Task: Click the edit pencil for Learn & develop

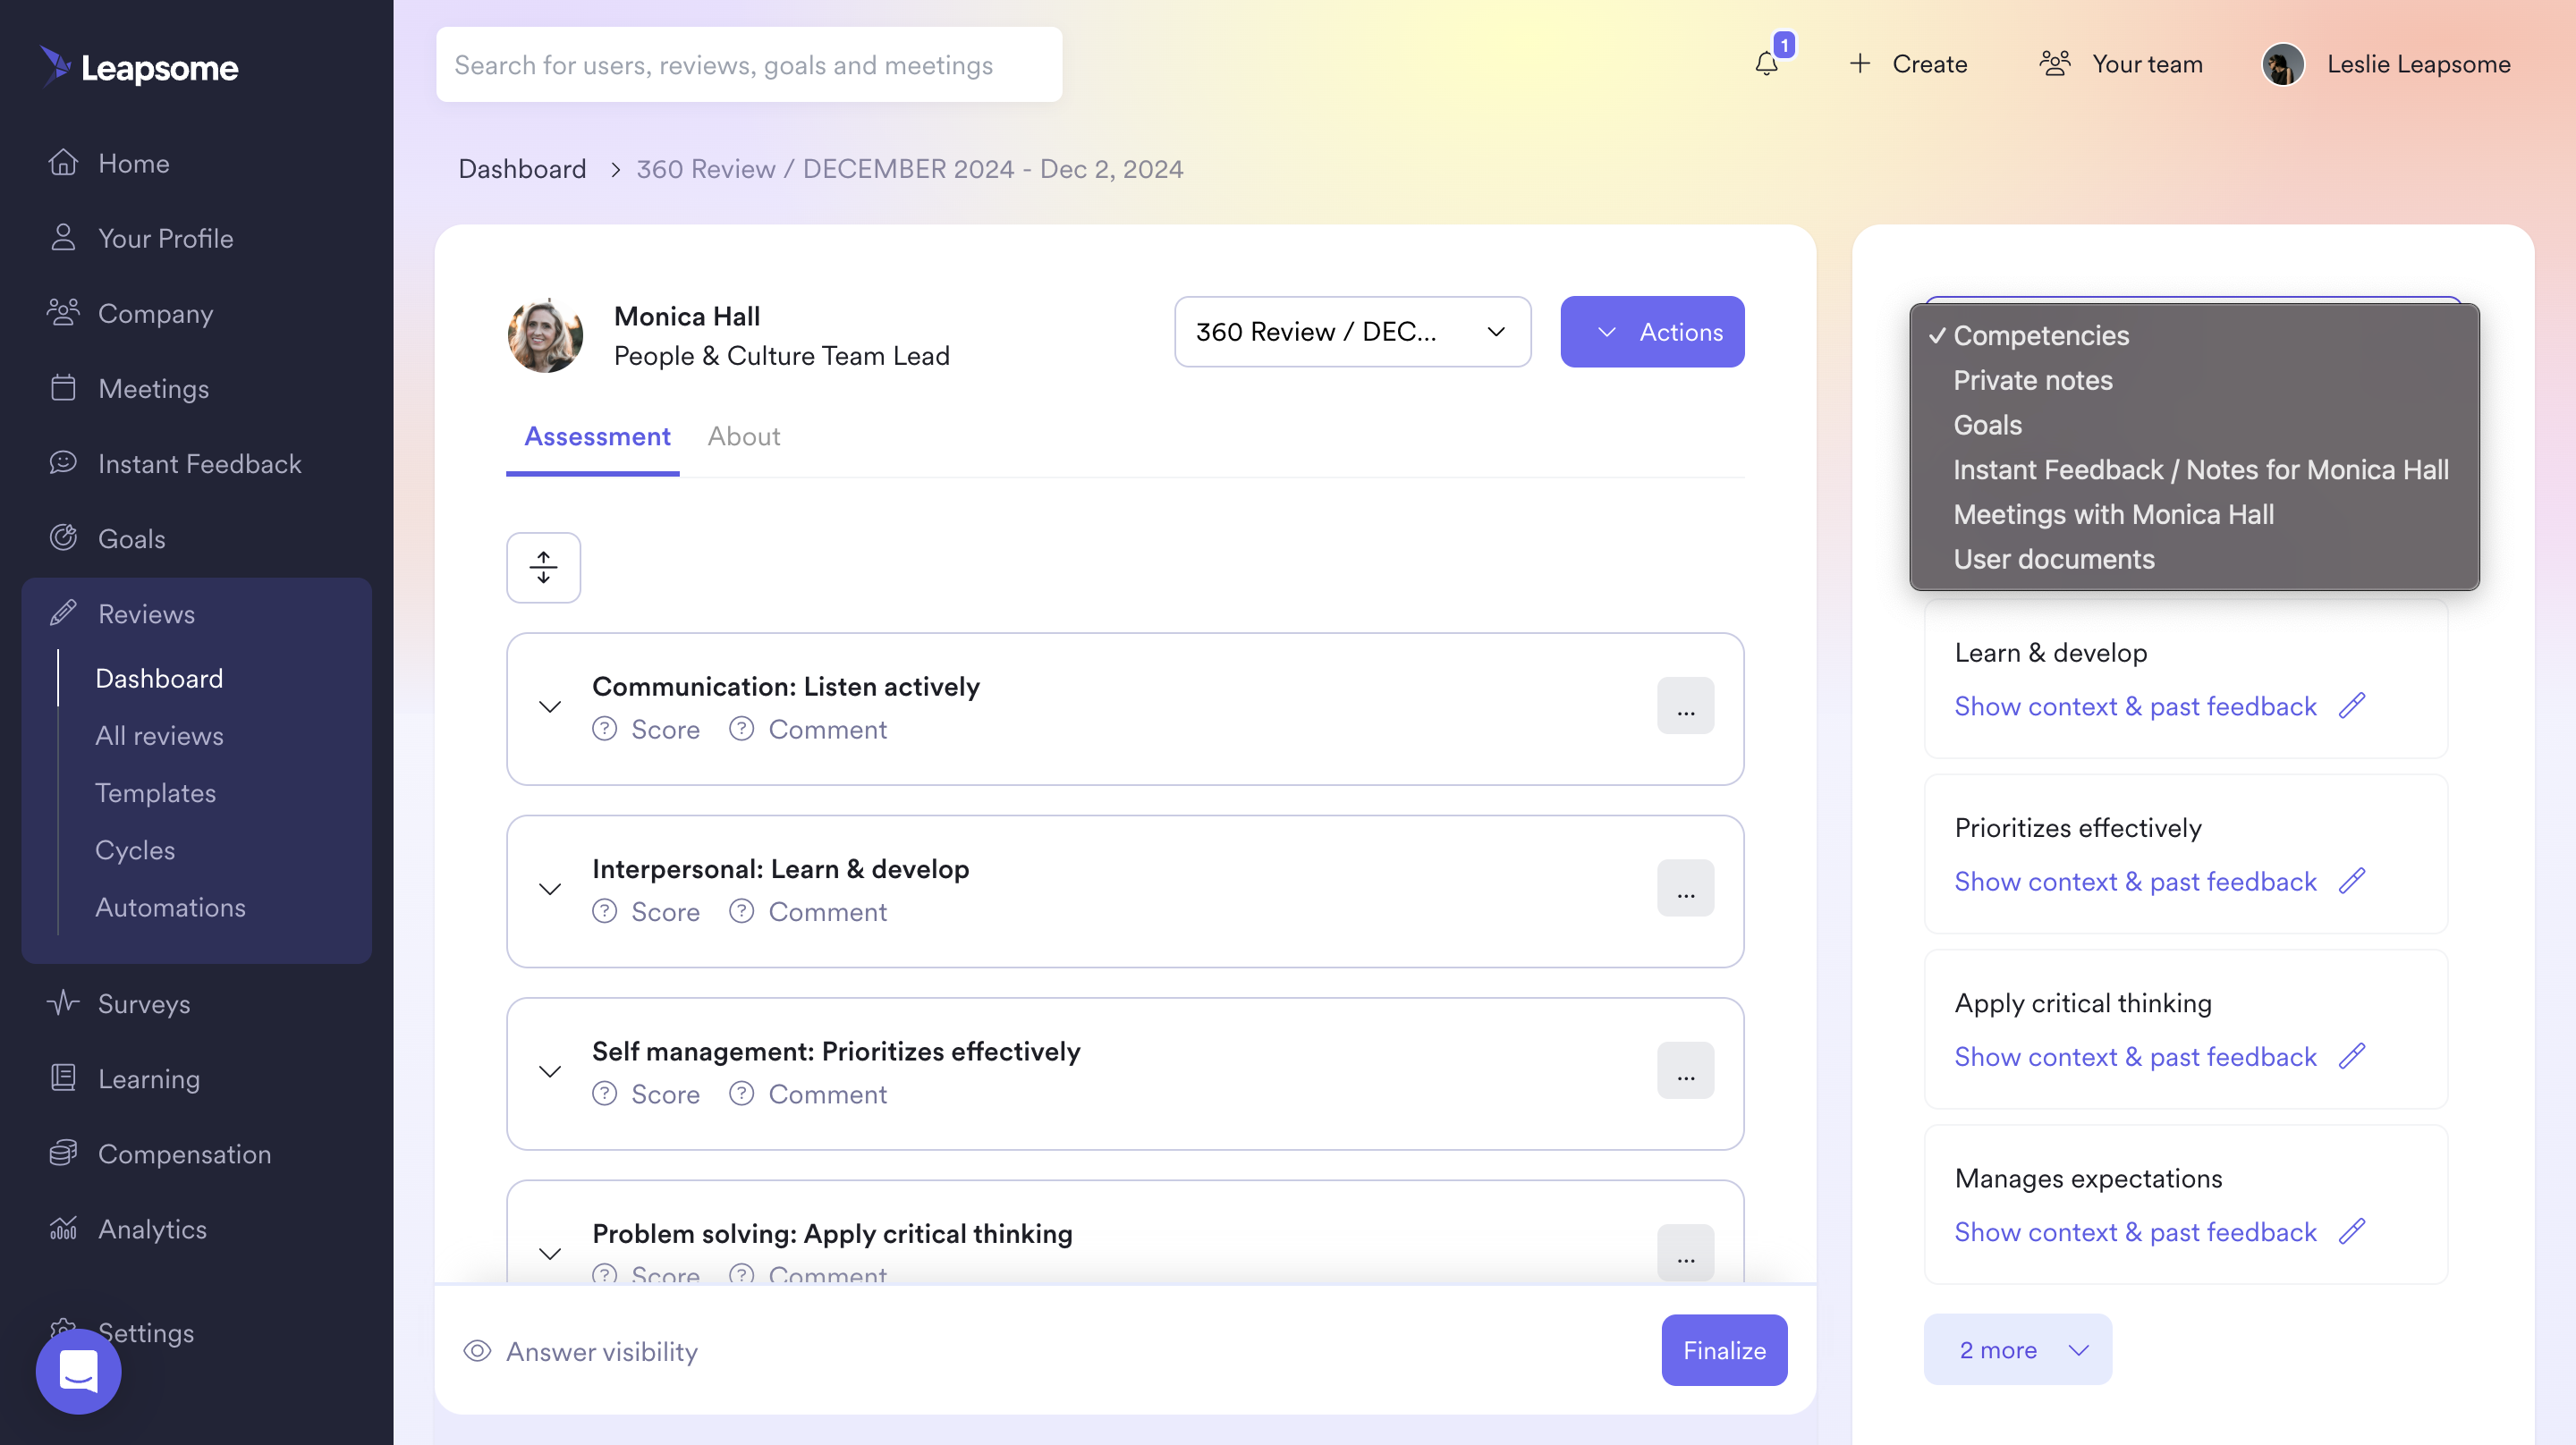Action: [2352, 706]
